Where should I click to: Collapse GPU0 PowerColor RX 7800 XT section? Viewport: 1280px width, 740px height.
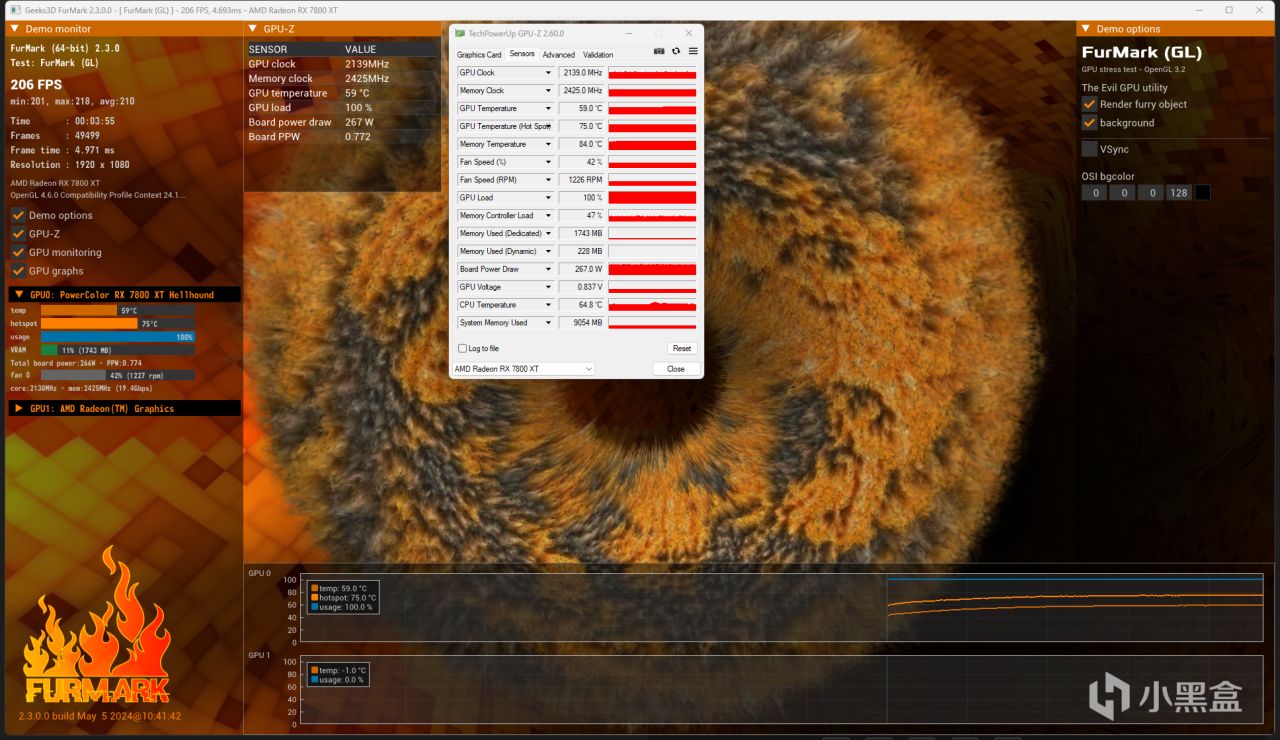point(17,295)
